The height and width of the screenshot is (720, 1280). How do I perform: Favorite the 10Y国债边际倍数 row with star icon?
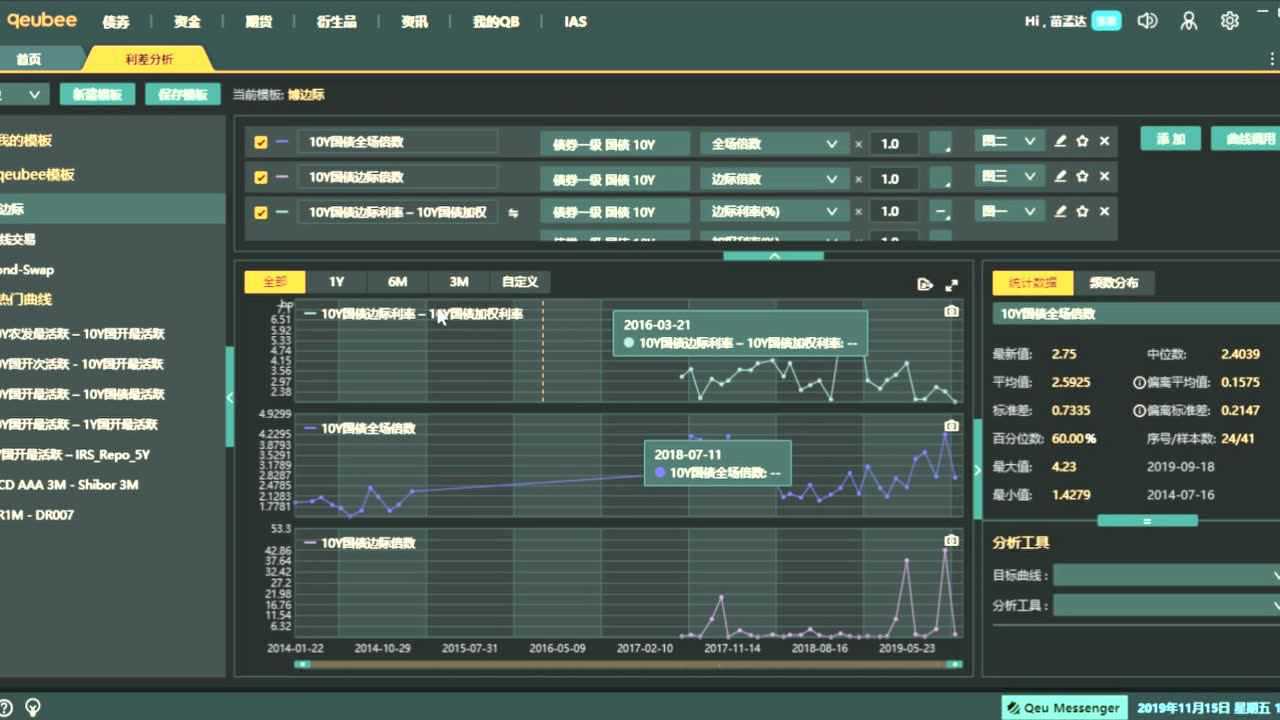1082,177
